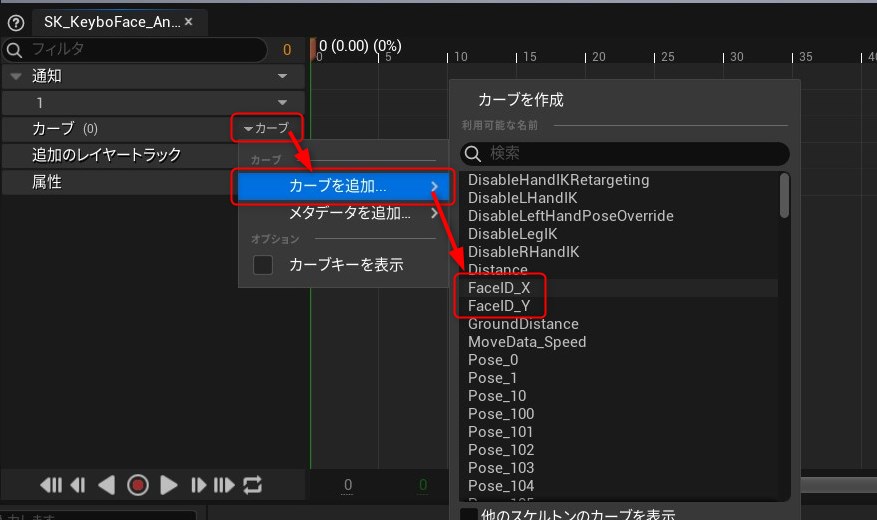
Task: Expand the メタデータを追加 submenu arrow
Action: 435,213
